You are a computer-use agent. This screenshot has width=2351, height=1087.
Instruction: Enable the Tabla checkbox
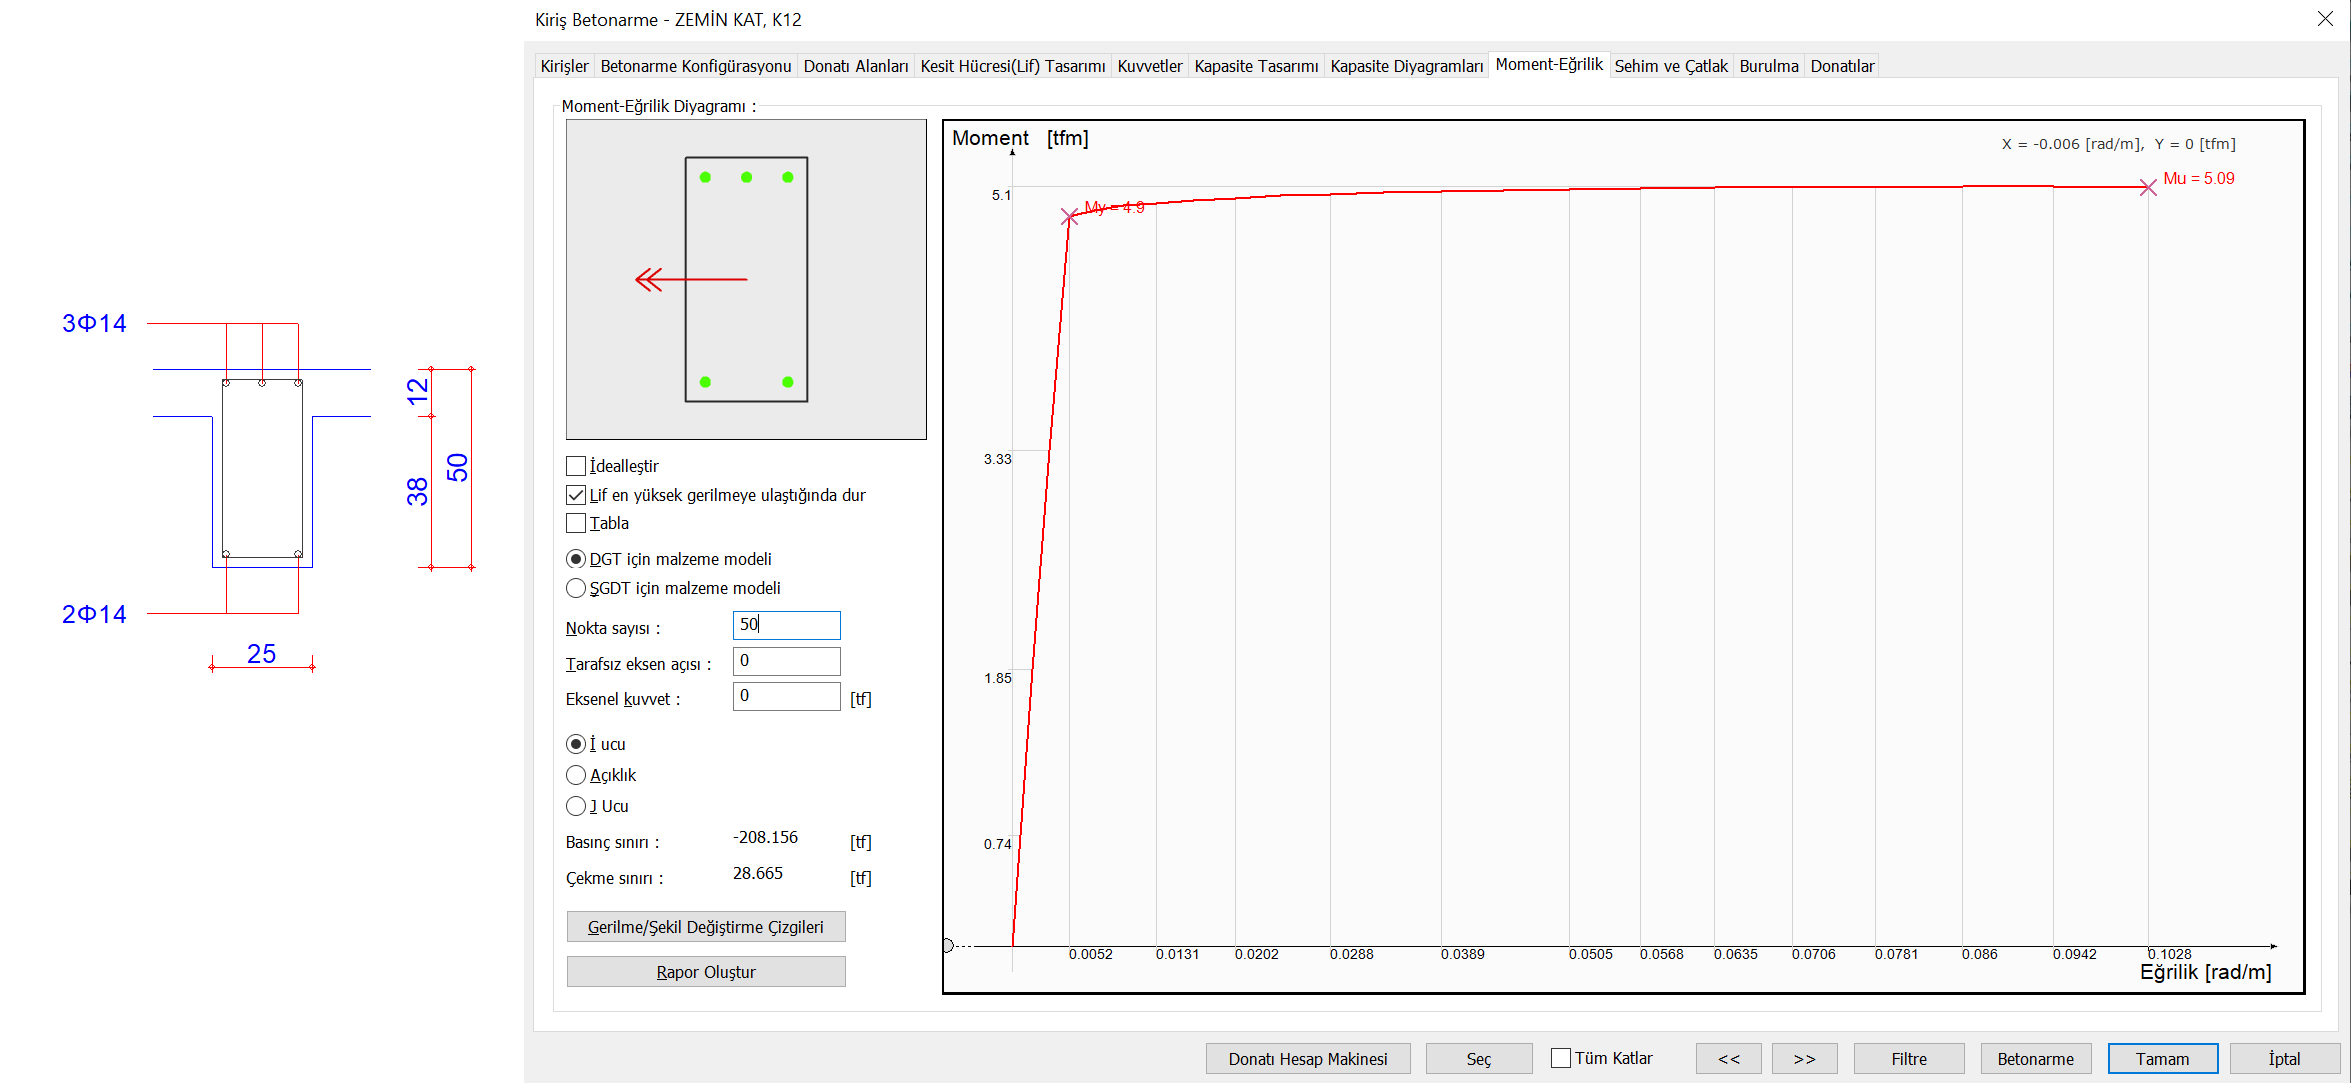tap(576, 523)
